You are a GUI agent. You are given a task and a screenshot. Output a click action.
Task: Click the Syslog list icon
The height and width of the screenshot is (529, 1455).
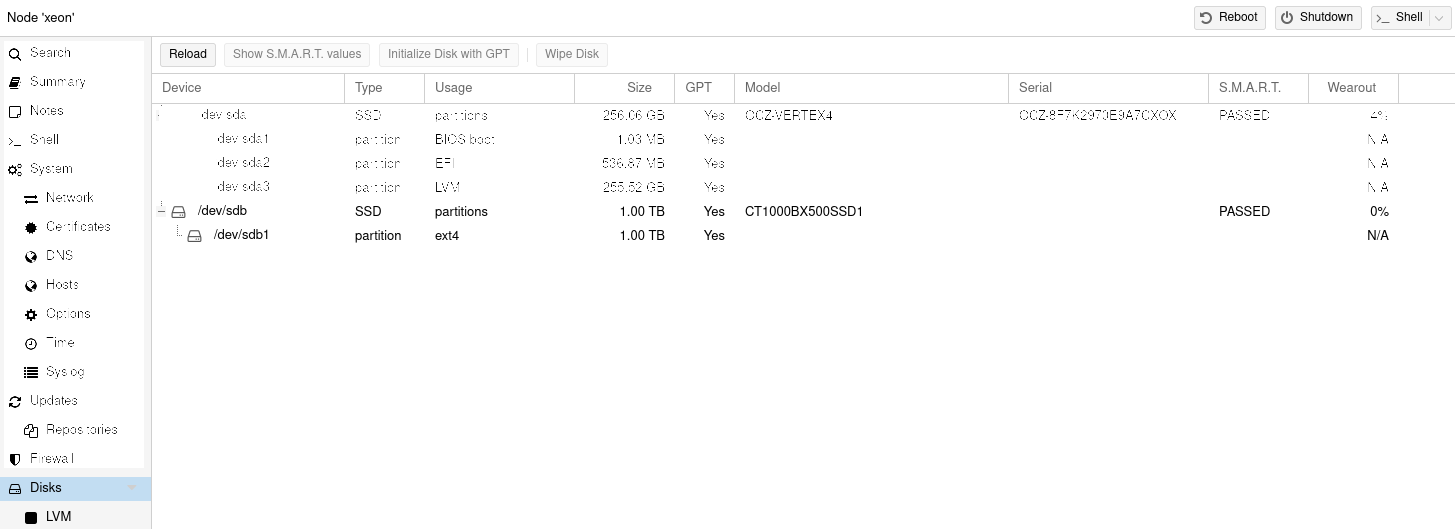[31, 373]
